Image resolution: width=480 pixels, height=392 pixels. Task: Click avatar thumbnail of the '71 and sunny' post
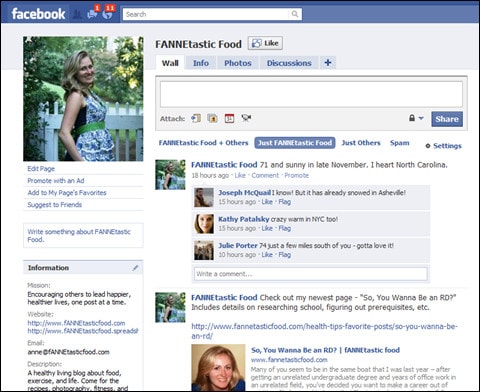click(170, 175)
